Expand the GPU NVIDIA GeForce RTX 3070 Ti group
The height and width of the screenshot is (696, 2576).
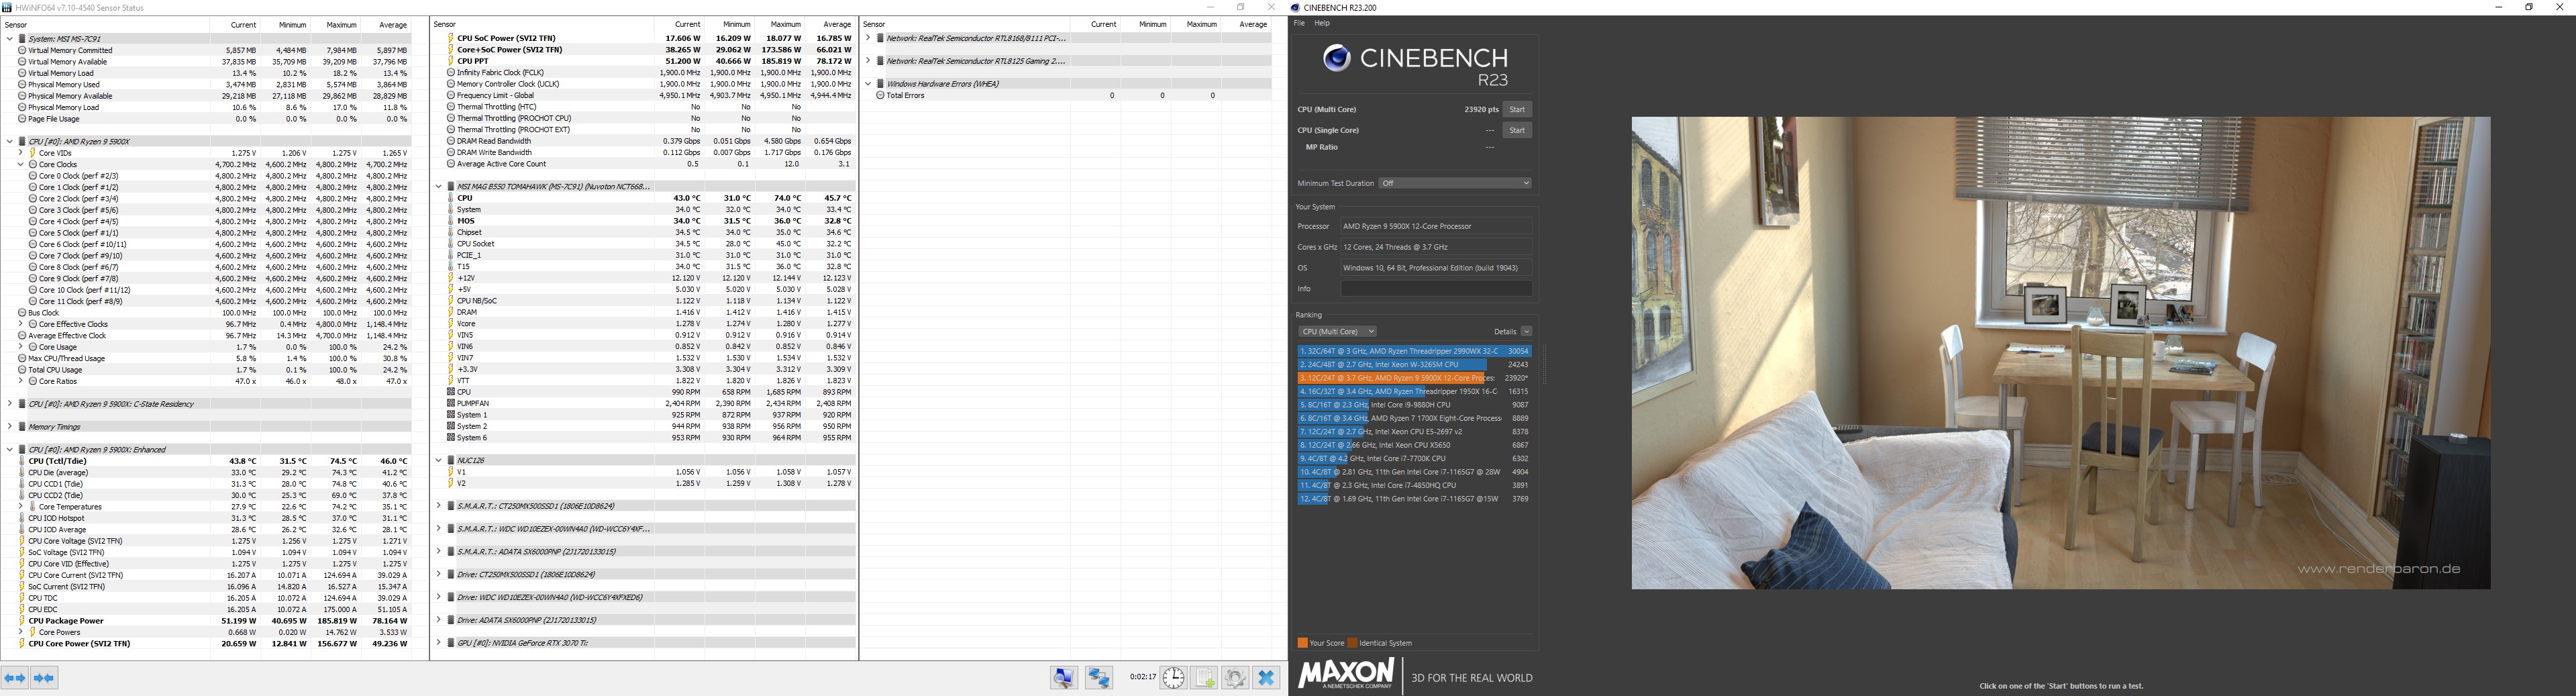(439, 643)
